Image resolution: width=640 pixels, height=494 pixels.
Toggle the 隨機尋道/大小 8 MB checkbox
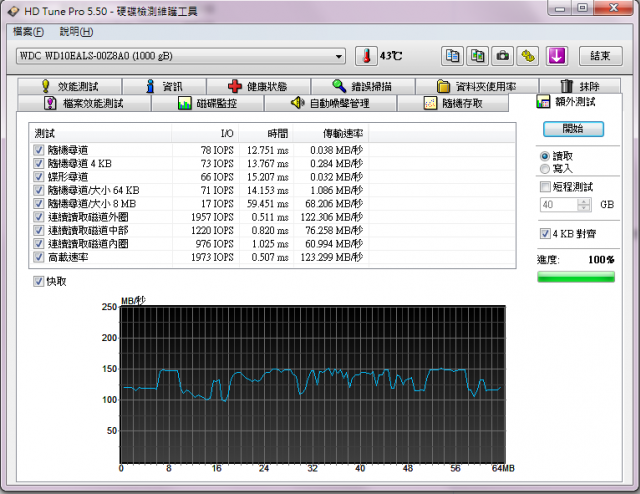pyautogui.click(x=38, y=204)
